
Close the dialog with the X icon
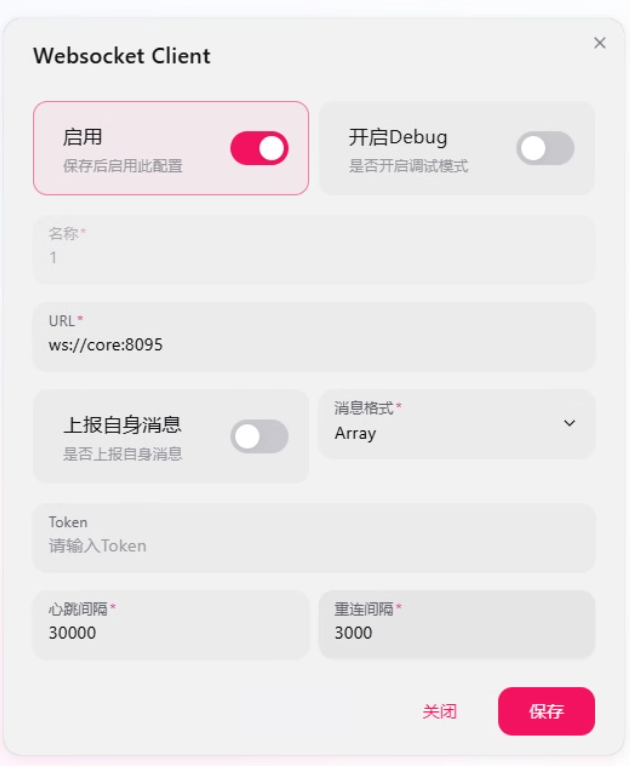pyautogui.click(x=599, y=43)
